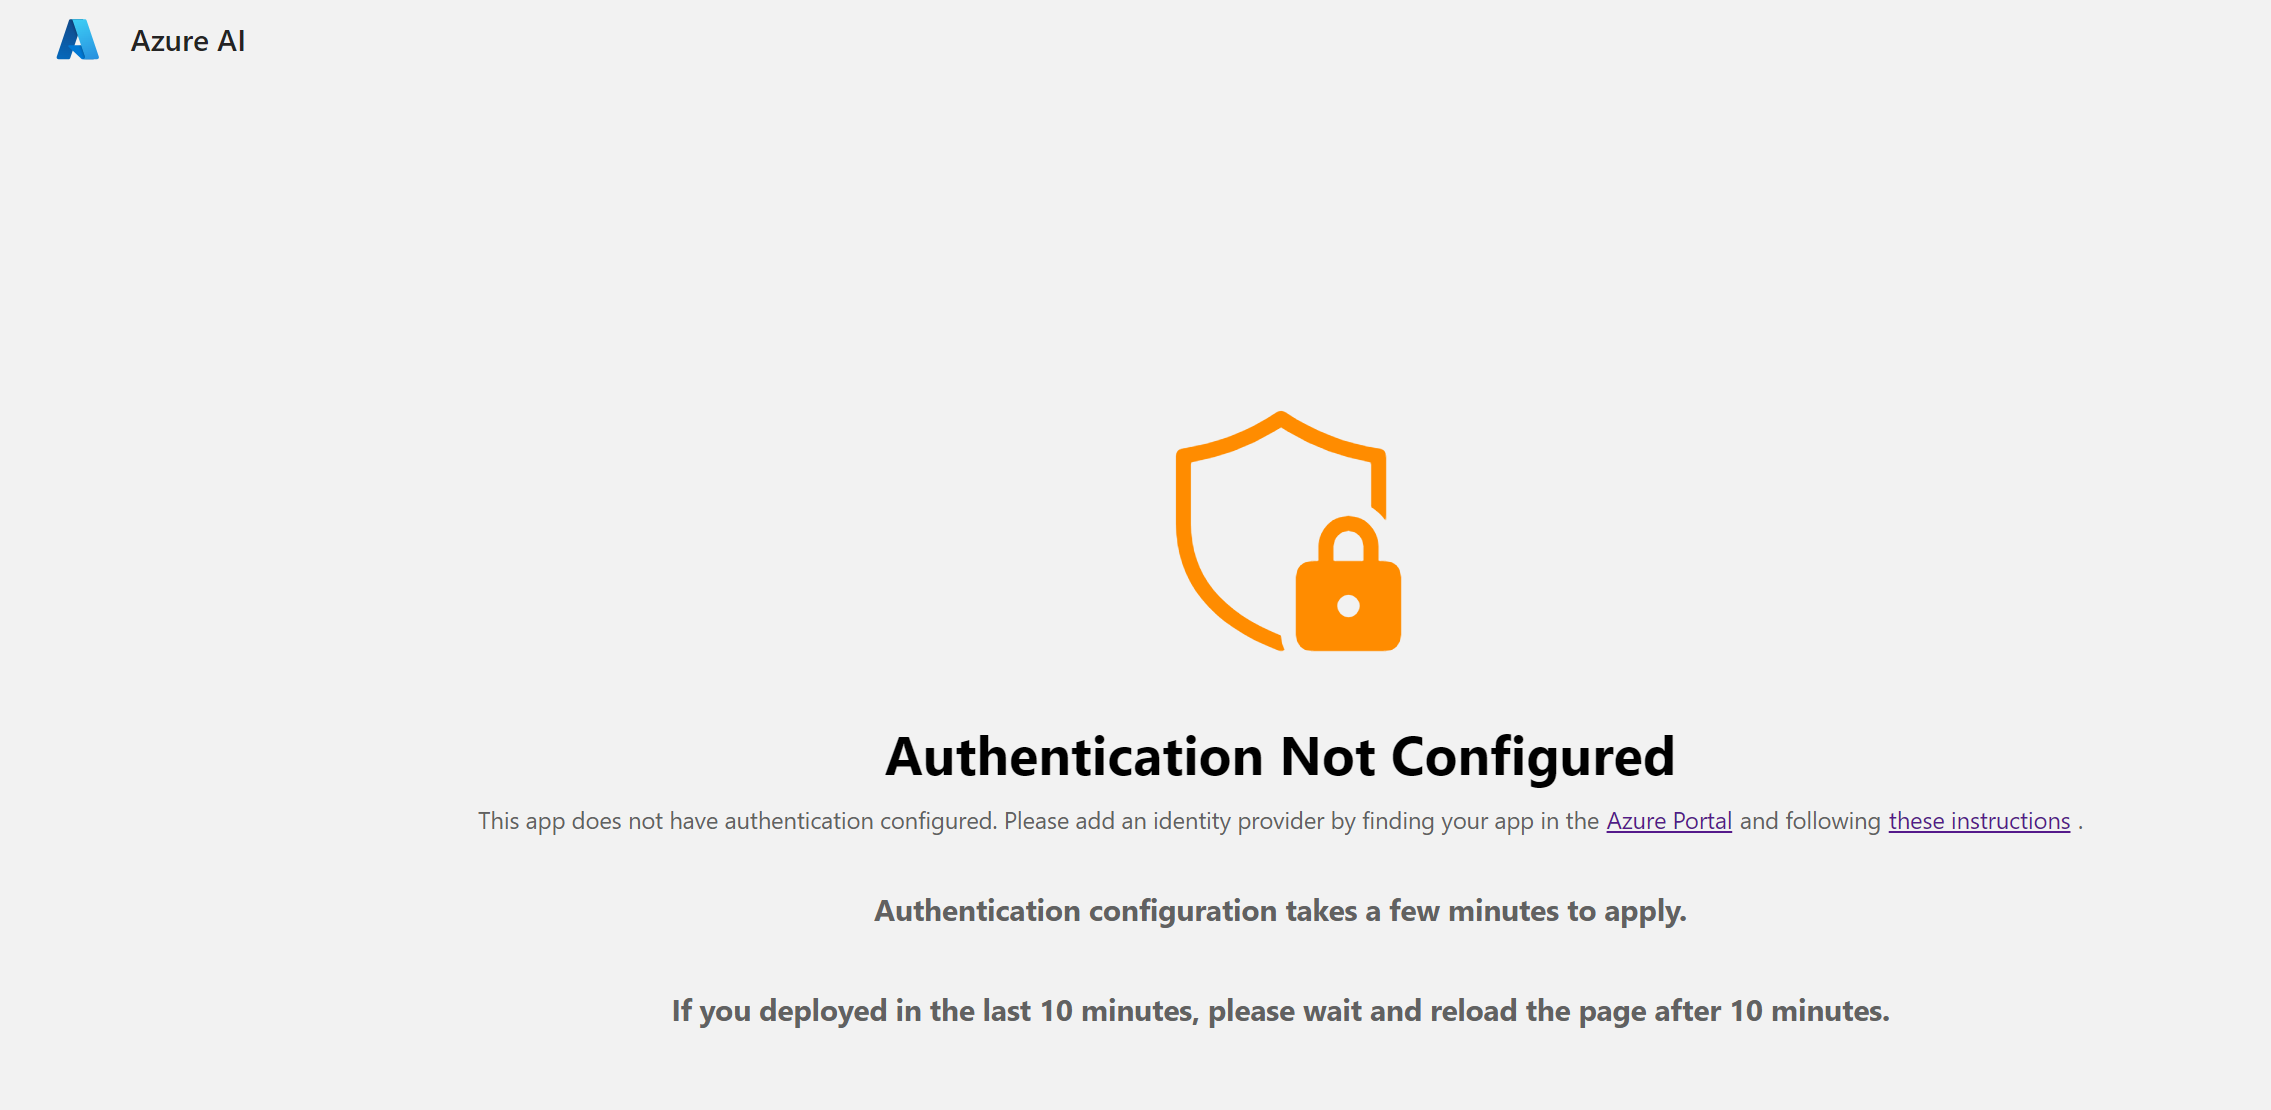The image size is (2271, 1110).
Task: Click the Authentication Not Configured heading
Action: [x=1279, y=756]
